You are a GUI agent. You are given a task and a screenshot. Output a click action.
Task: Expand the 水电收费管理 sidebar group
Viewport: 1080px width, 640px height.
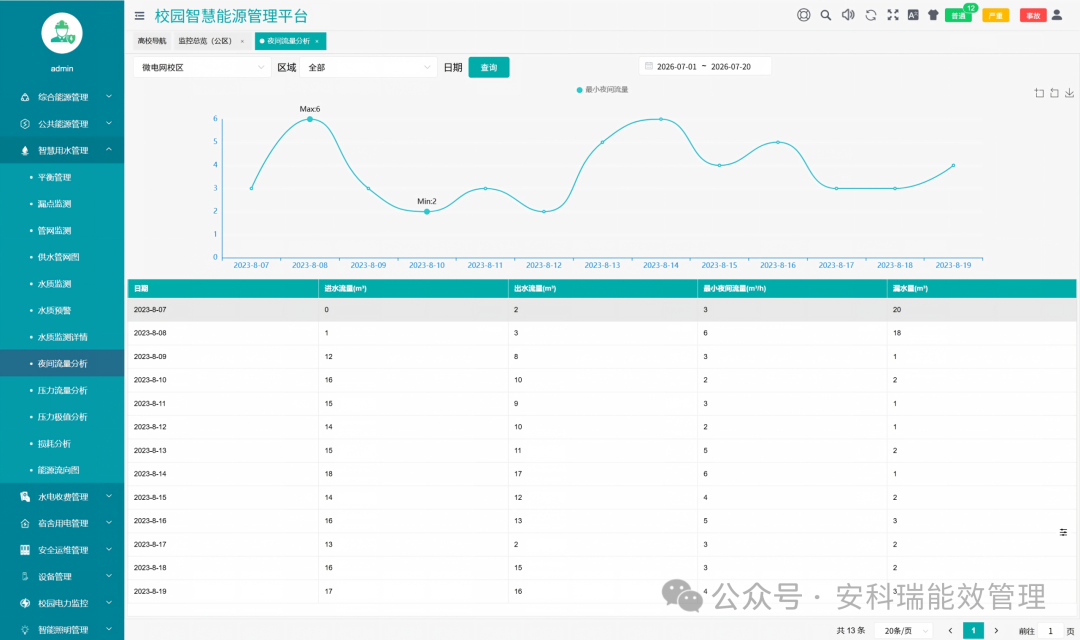(x=62, y=497)
